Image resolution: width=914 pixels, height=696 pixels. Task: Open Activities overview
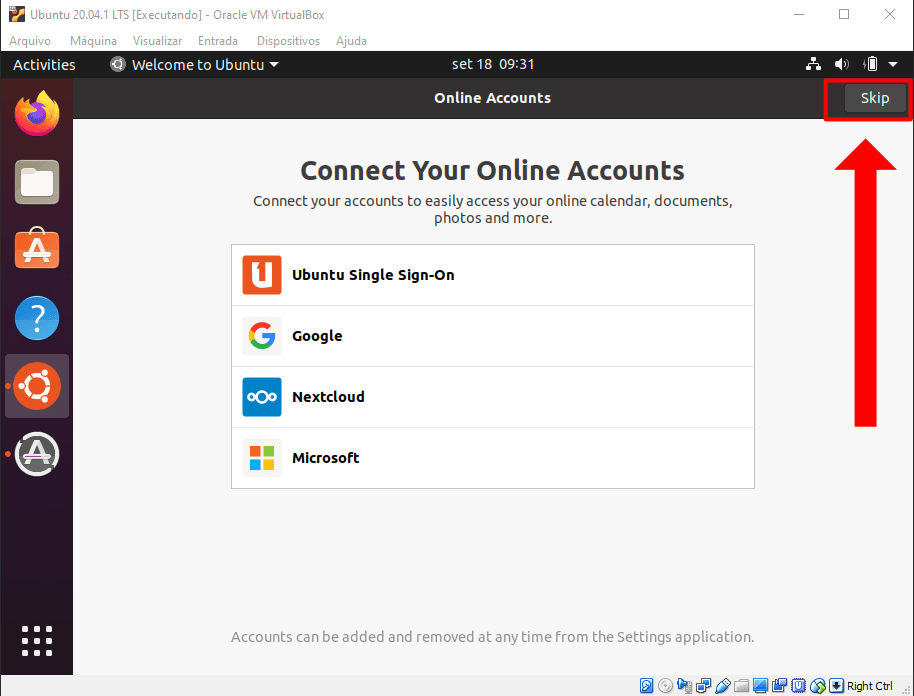coord(44,65)
